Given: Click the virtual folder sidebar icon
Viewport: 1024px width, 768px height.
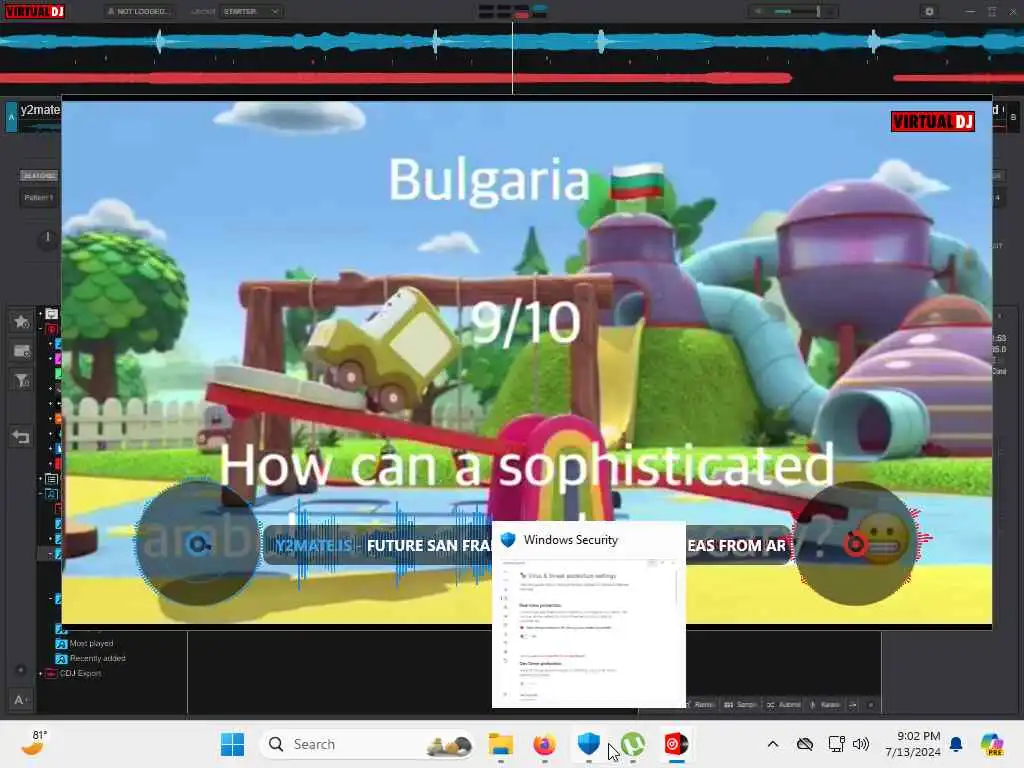Looking at the screenshot, I should (x=21, y=351).
